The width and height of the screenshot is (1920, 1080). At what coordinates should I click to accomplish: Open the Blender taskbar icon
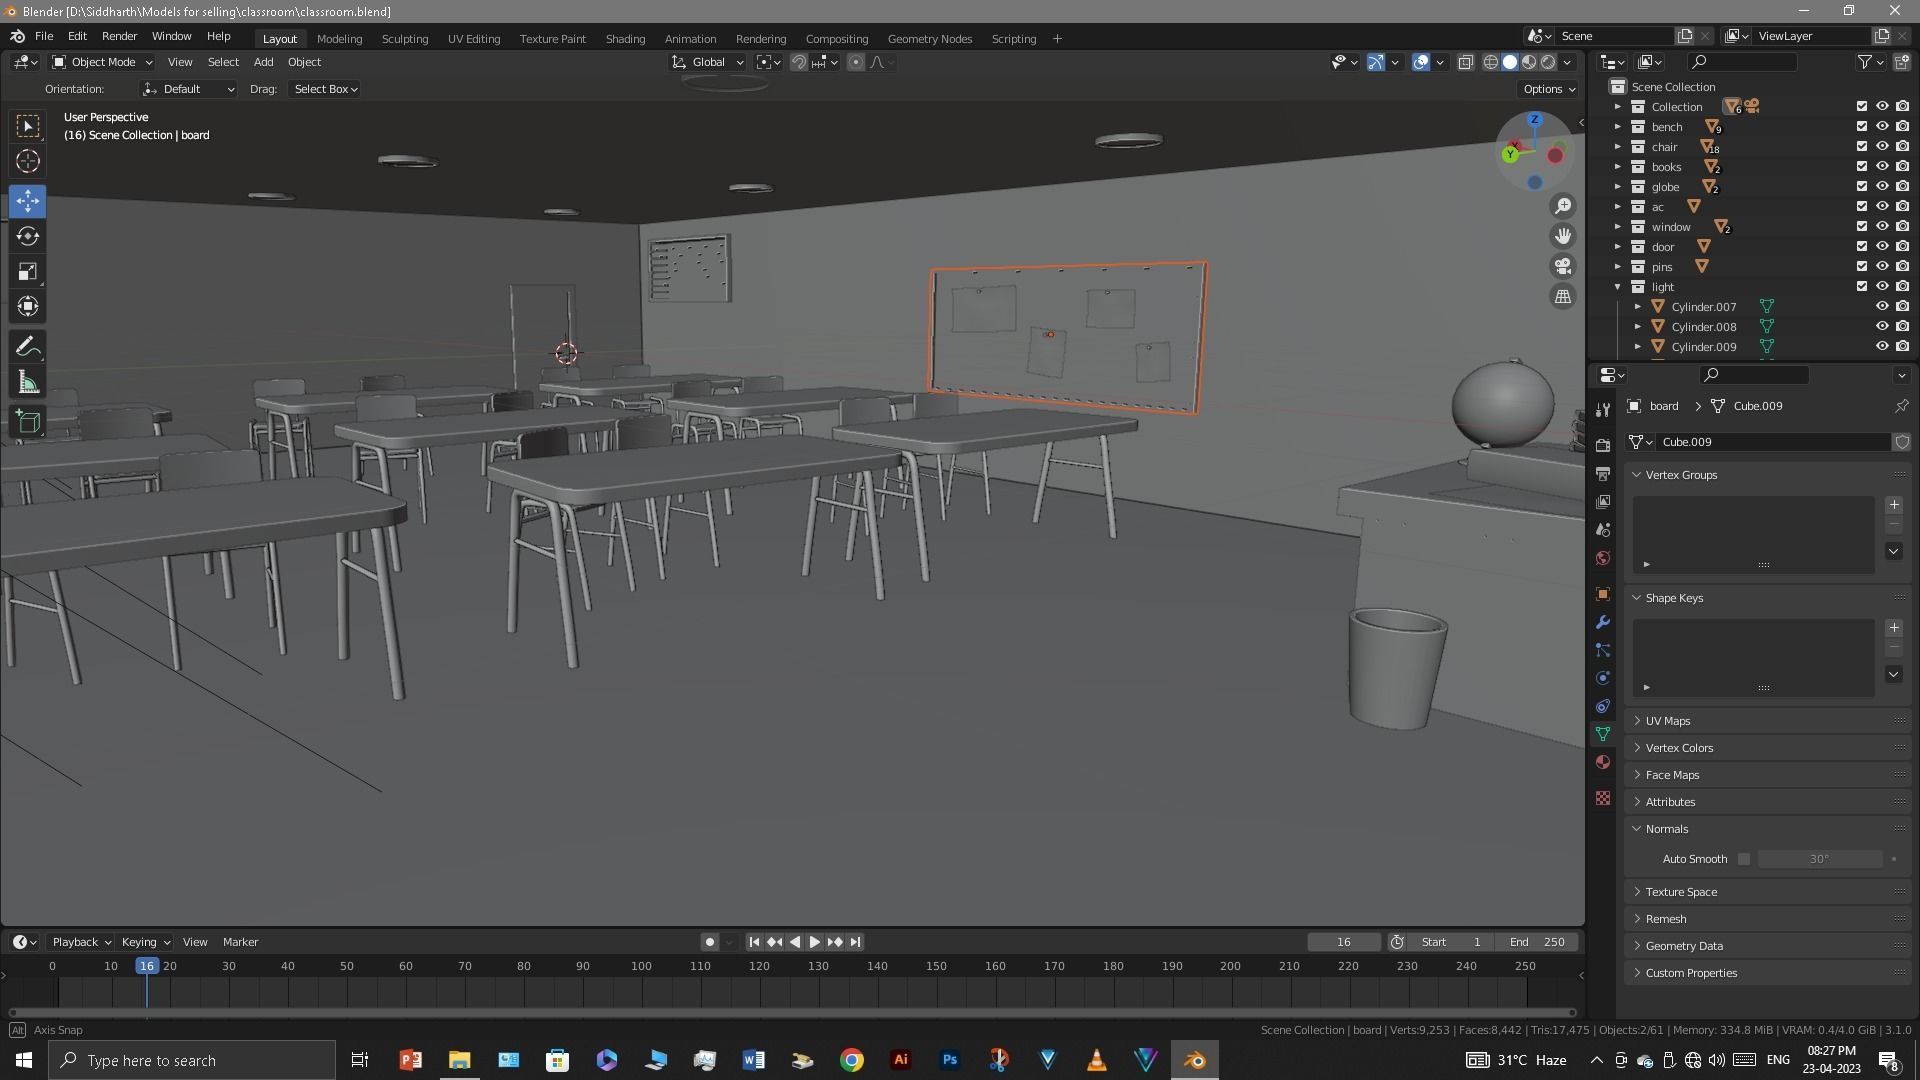tap(1195, 1060)
